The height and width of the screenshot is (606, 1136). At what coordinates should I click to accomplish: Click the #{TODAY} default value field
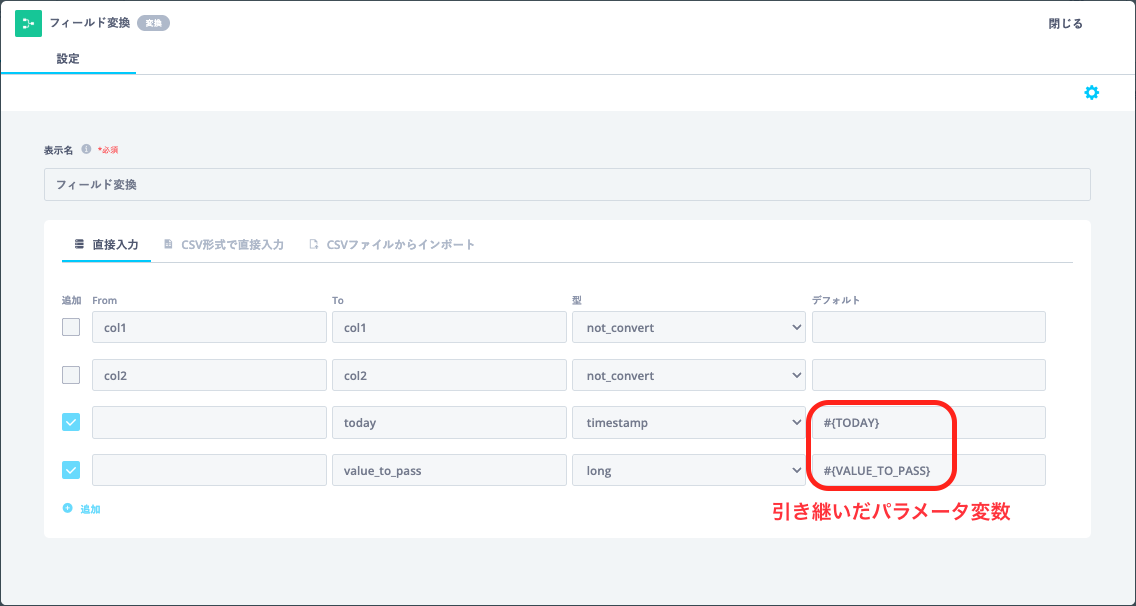(929, 423)
